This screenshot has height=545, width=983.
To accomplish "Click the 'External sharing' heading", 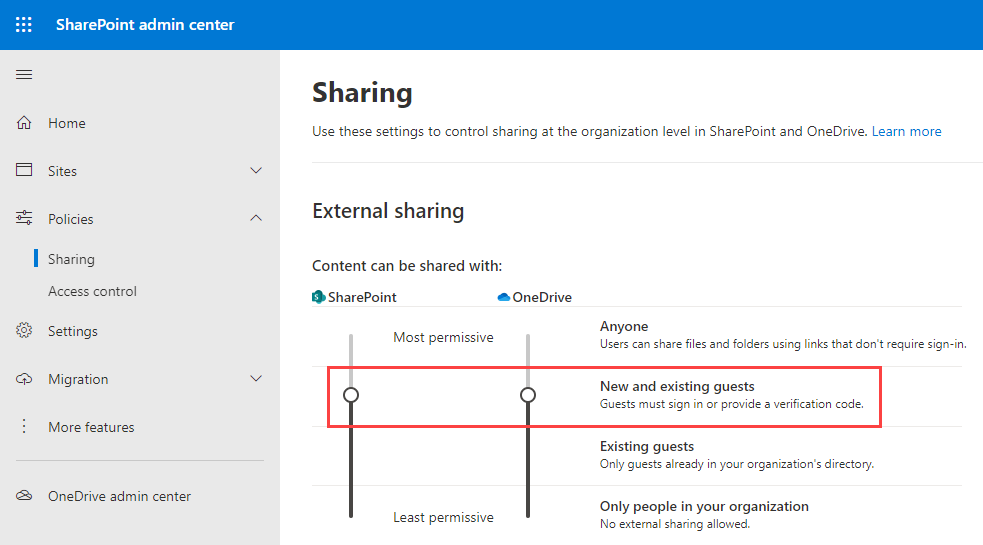I will tap(388, 211).
